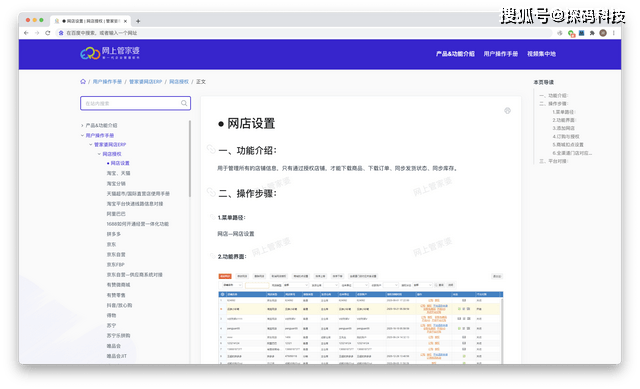The height and width of the screenshot is (389, 640).
Task: Open 得物 sidebar page
Action: (111, 316)
